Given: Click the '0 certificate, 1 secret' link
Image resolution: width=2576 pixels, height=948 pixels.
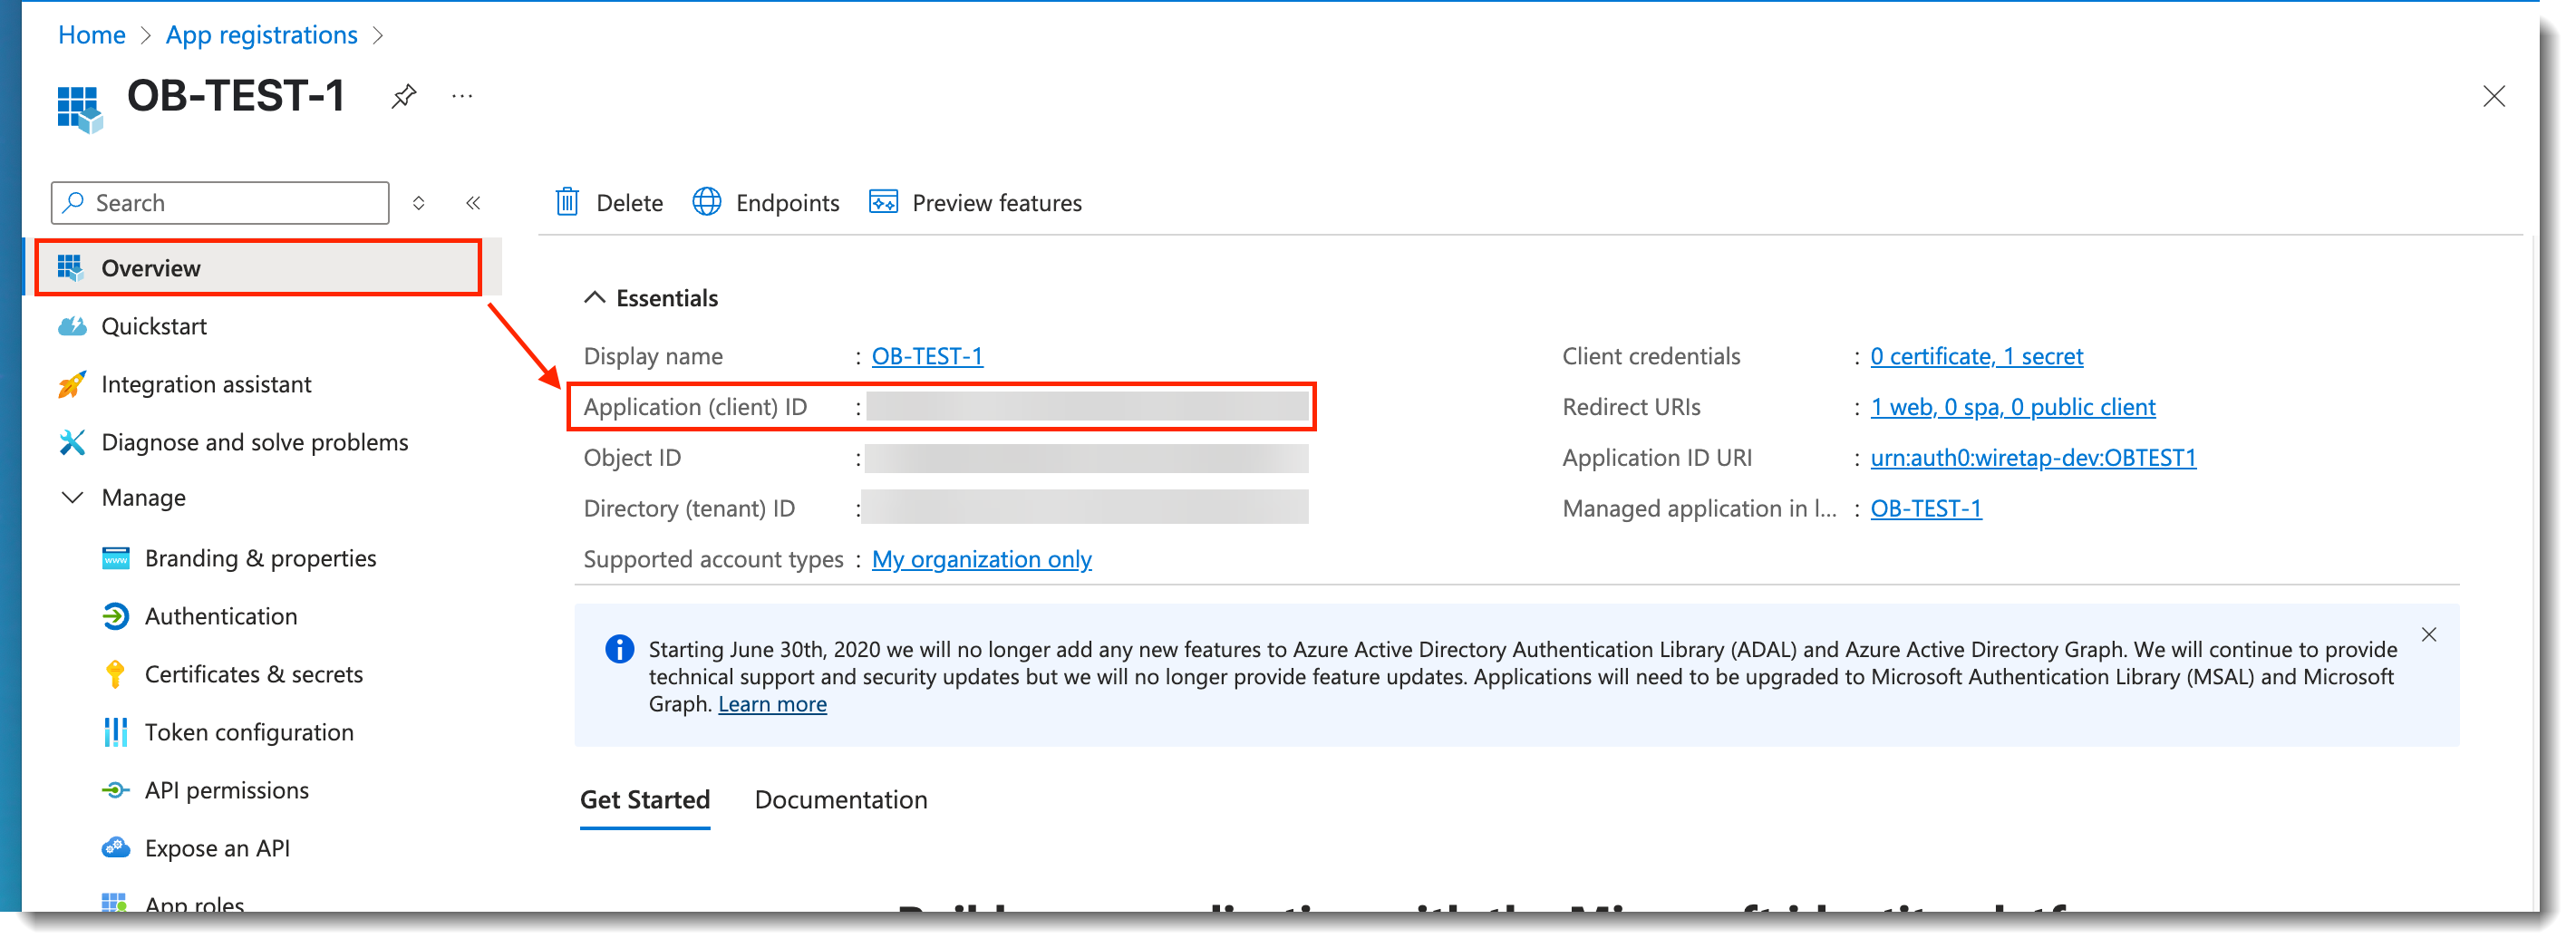Looking at the screenshot, I should 1976,356.
